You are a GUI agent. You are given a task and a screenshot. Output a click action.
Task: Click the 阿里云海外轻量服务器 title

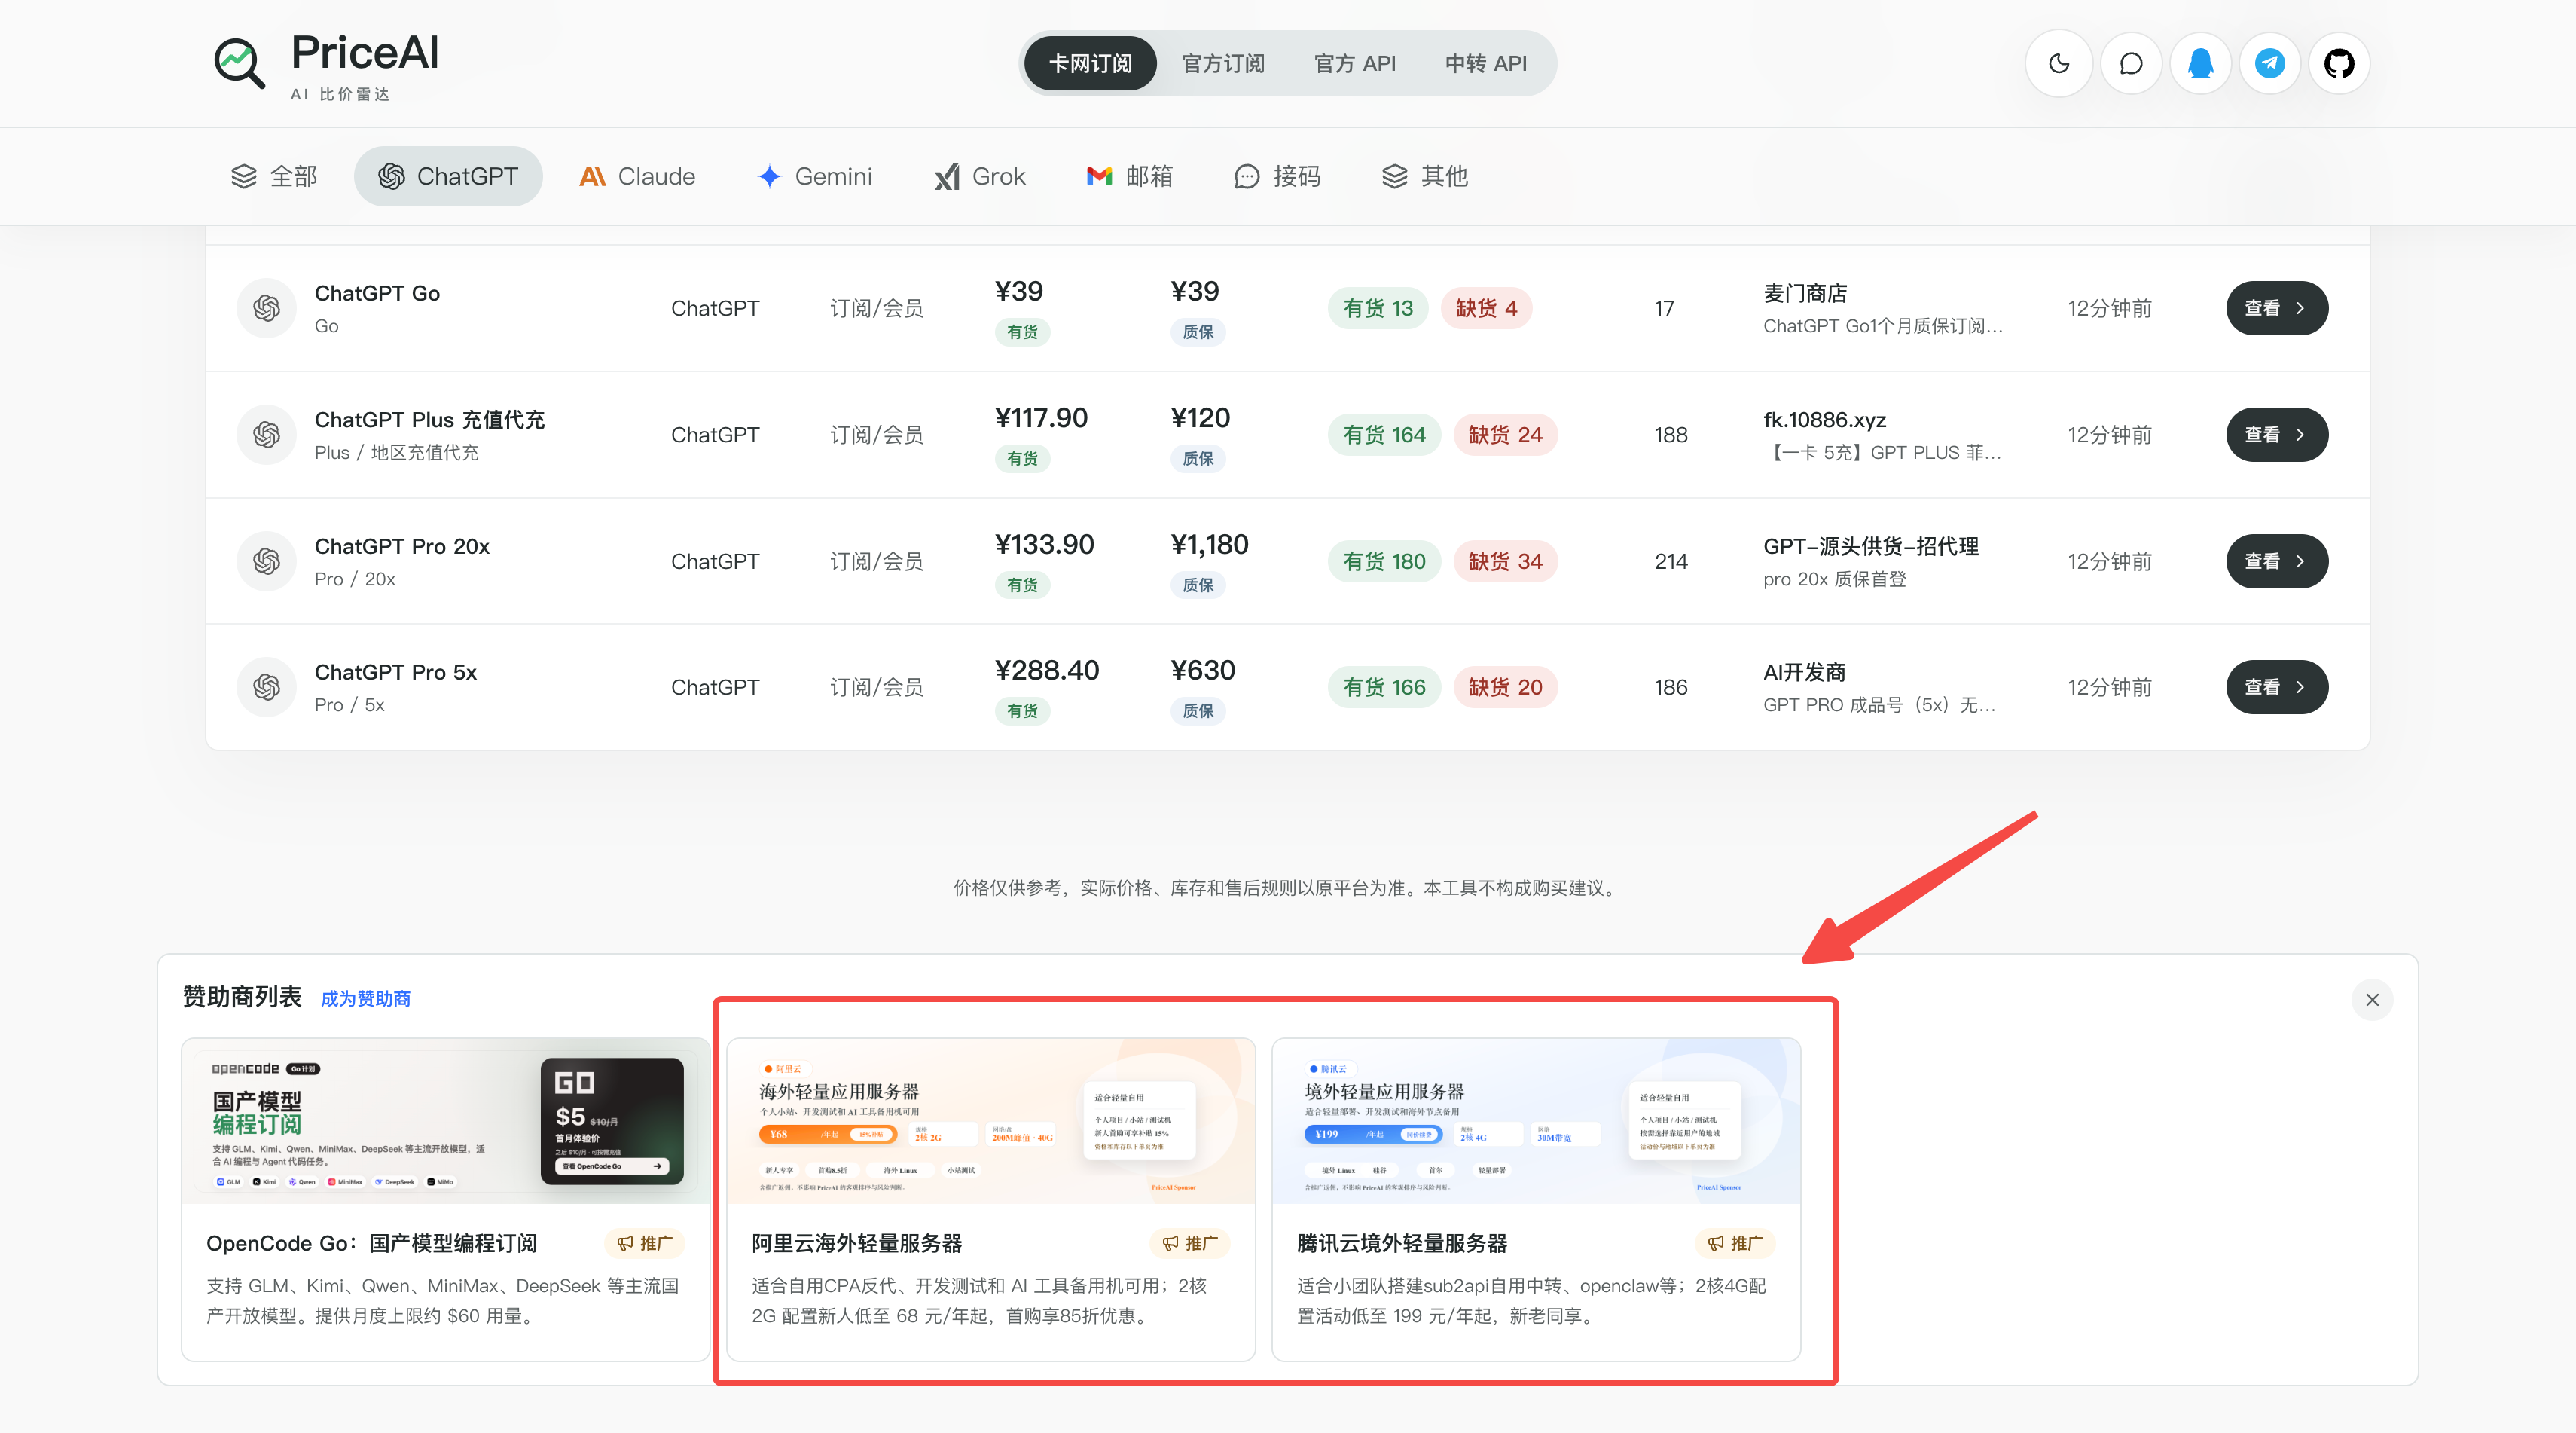click(x=856, y=1243)
